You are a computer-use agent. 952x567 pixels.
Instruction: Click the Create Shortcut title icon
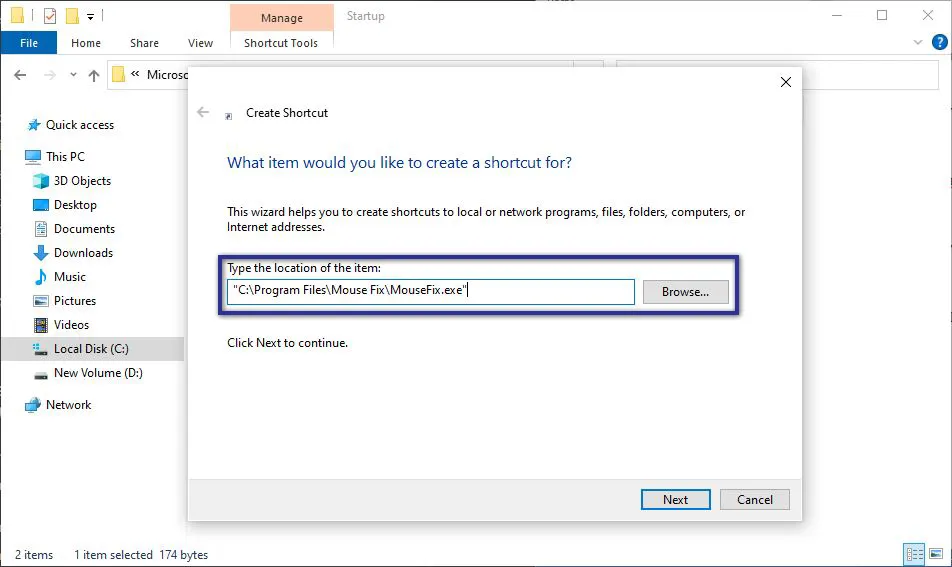[x=229, y=115]
